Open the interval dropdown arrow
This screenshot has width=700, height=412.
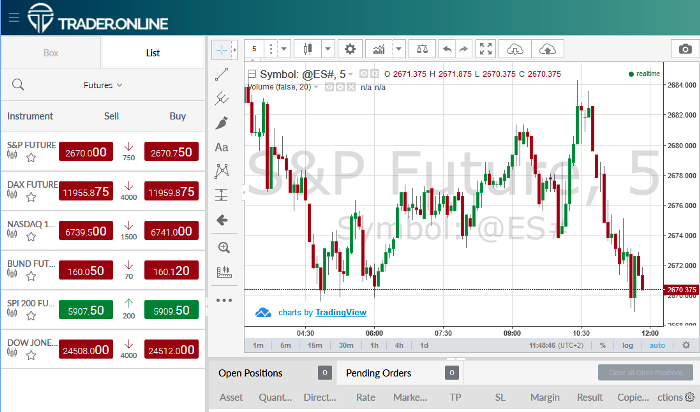pos(283,49)
